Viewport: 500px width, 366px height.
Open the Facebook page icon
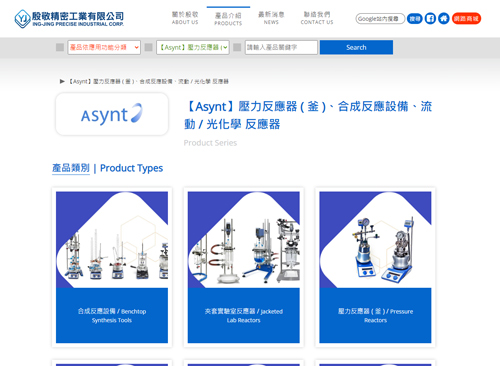point(430,18)
